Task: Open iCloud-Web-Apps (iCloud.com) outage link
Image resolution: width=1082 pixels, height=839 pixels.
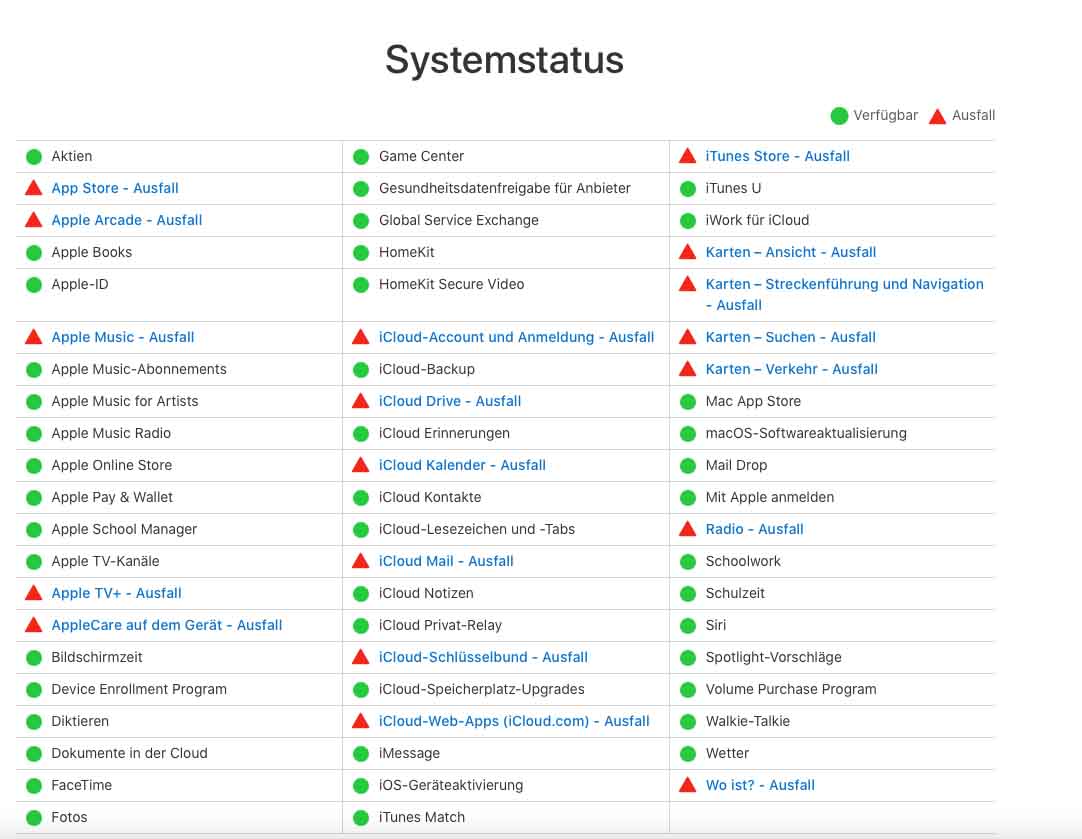Action: coord(514,721)
